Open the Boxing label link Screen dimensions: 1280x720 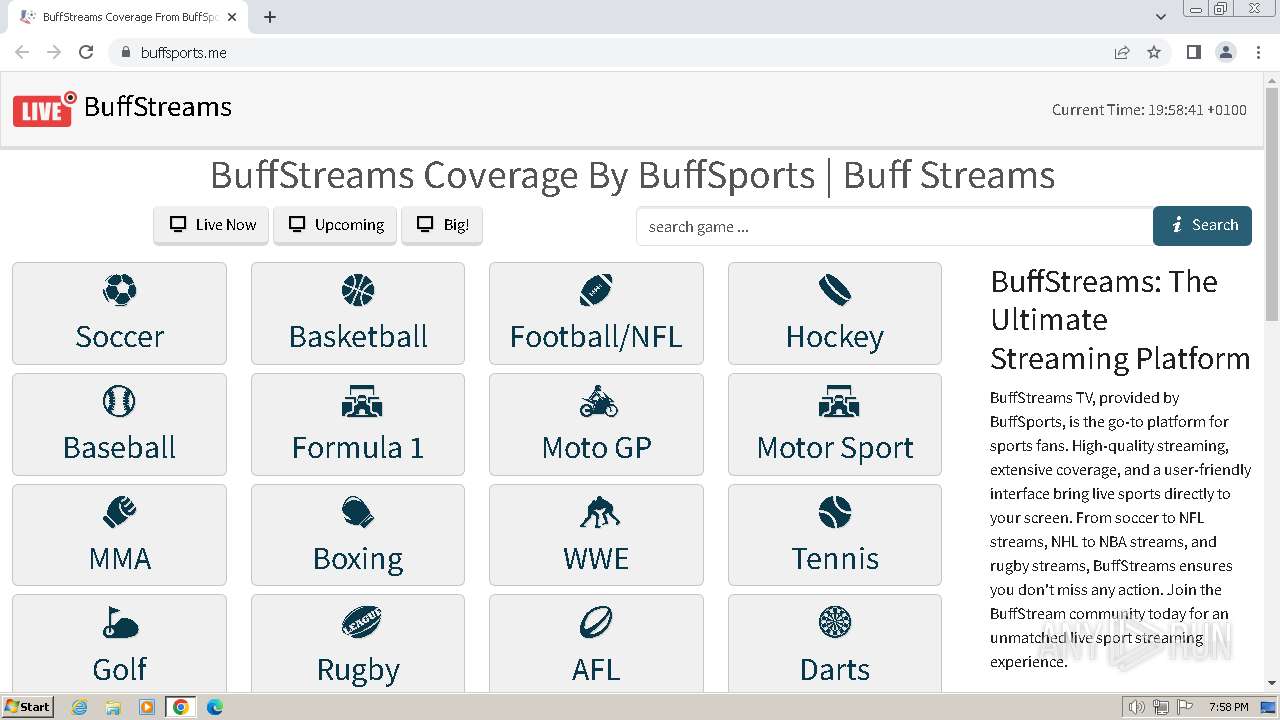(x=358, y=558)
